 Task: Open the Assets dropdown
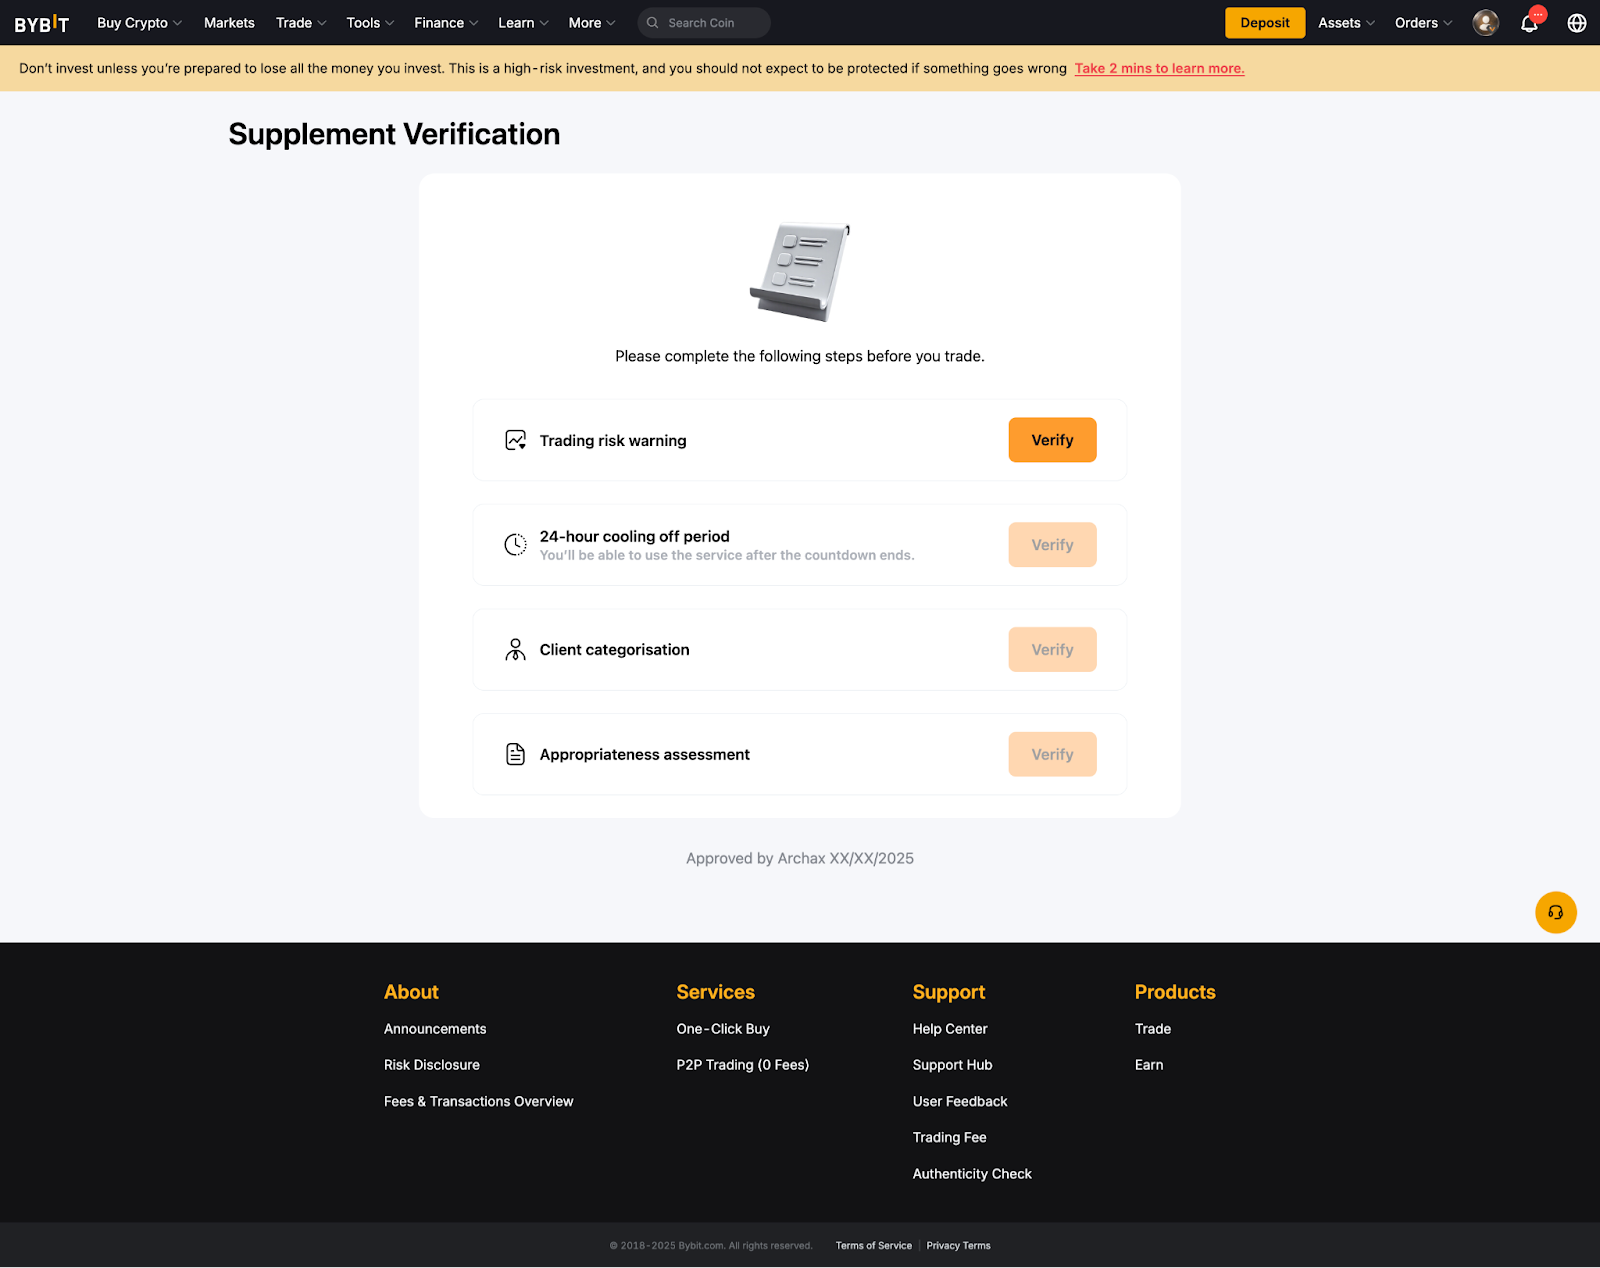[x=1345, y=23]
